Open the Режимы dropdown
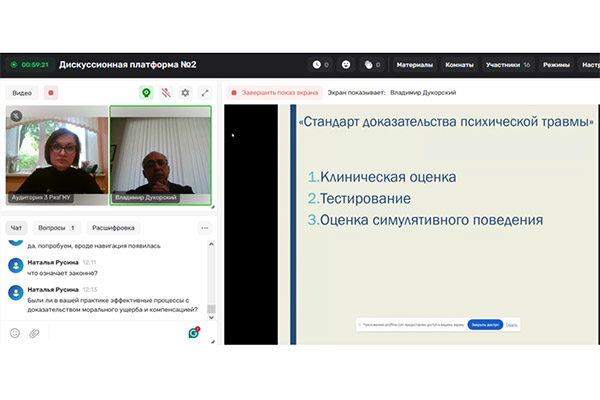 pos(556,65)
